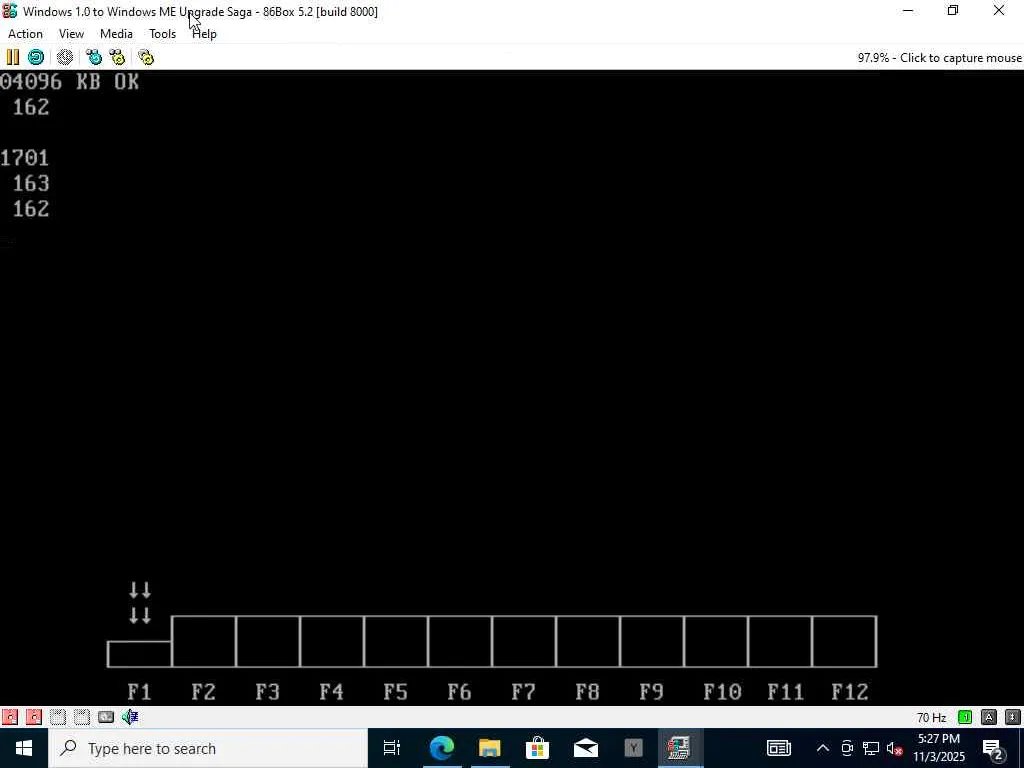Image resolution: width=1024 pixels, height=768 pixels.
Task: Open Microsoft Store from taskbar
Action: [x=537, y=748]
